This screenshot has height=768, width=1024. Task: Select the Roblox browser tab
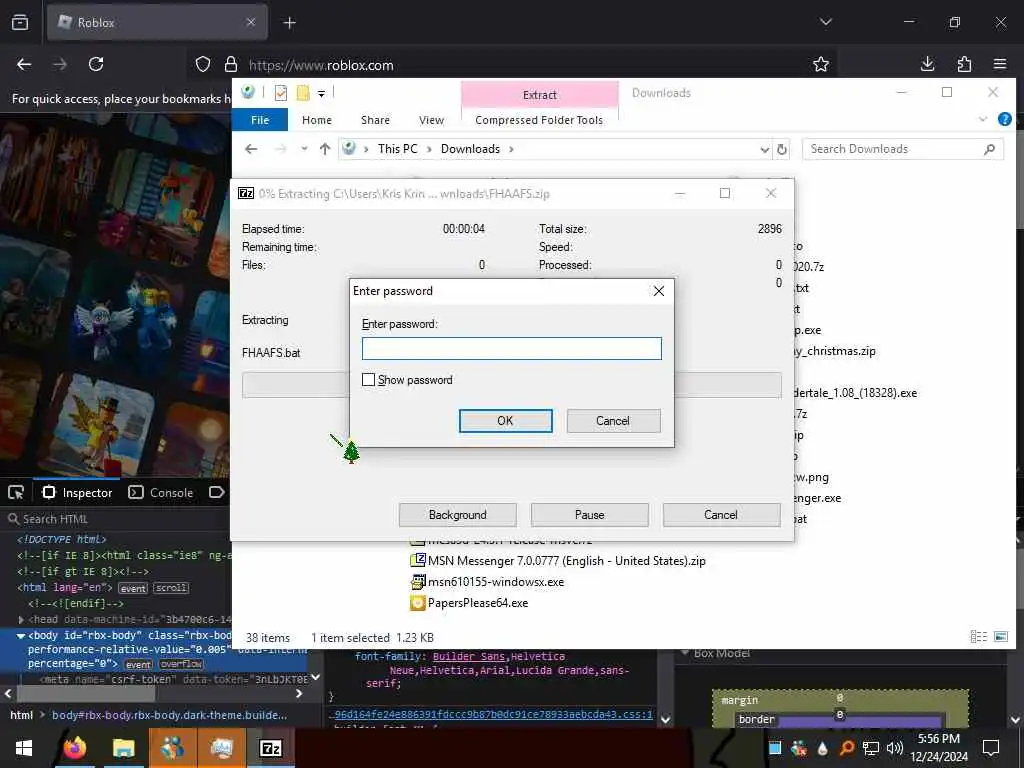157,22
